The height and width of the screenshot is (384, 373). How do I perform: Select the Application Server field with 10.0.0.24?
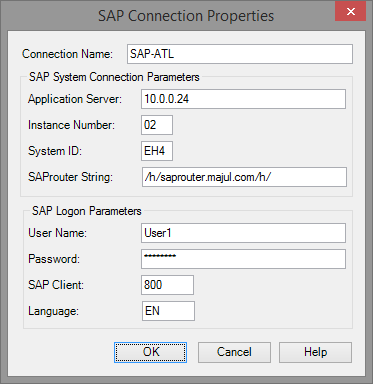pos(243,99)
